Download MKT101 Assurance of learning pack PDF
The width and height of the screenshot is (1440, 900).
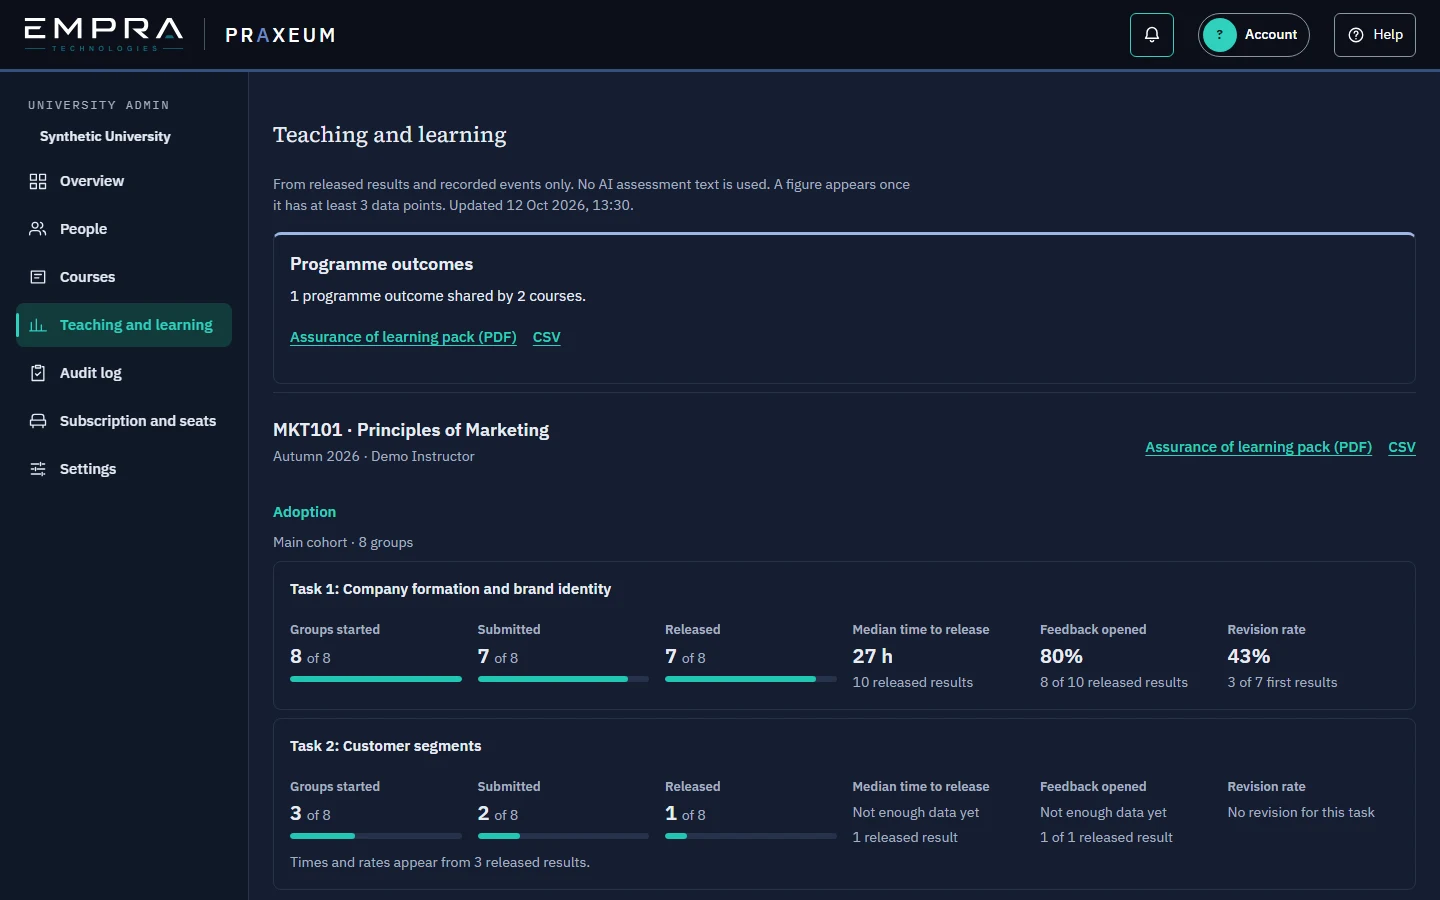tap(1258, 447)
